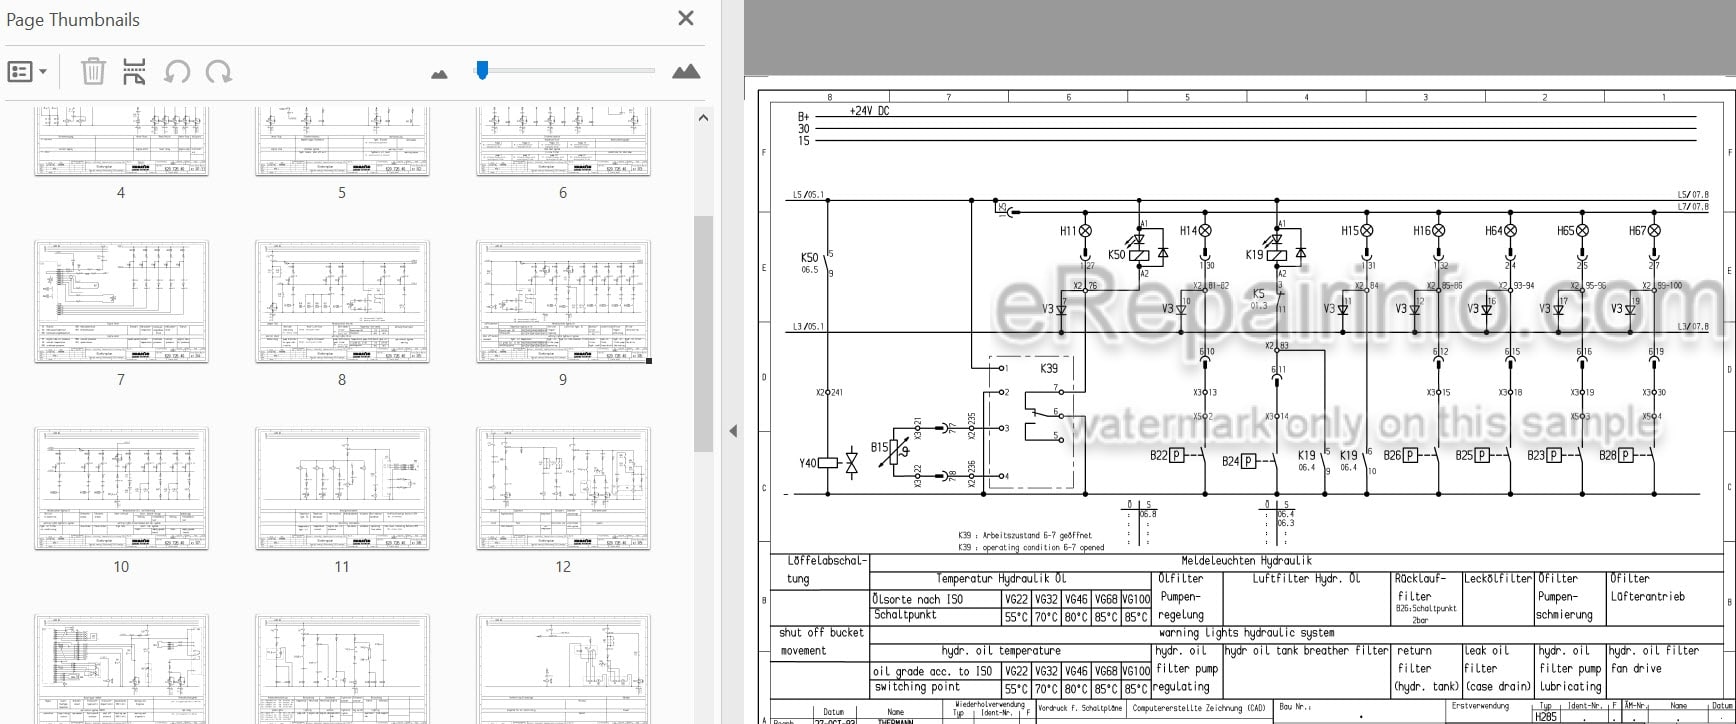Delete selected page with trash icon
This screenshot has width=1736, height=724.
pos(93,72)
